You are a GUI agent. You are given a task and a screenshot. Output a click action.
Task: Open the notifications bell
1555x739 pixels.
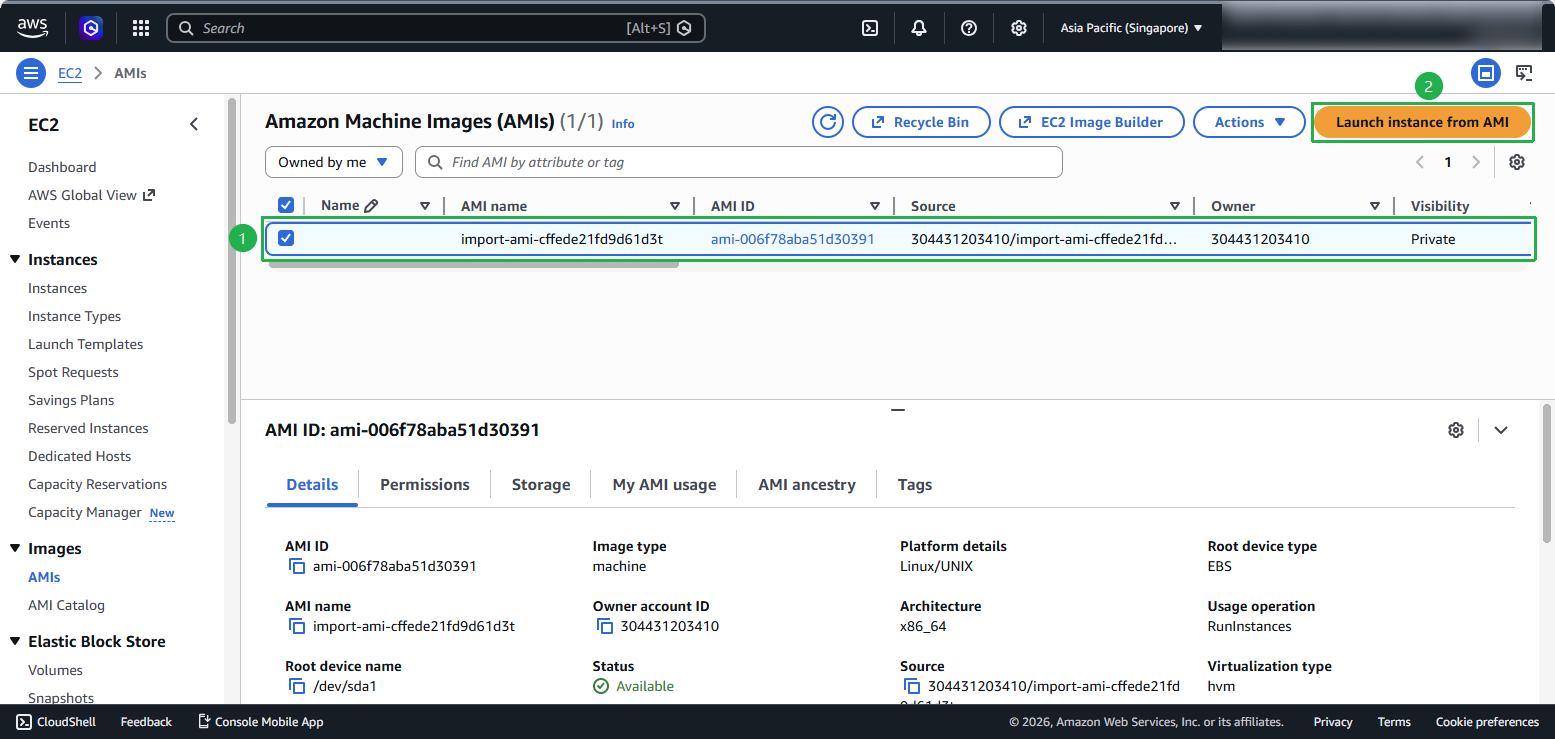pyautogui.click(x=919, y=28)
